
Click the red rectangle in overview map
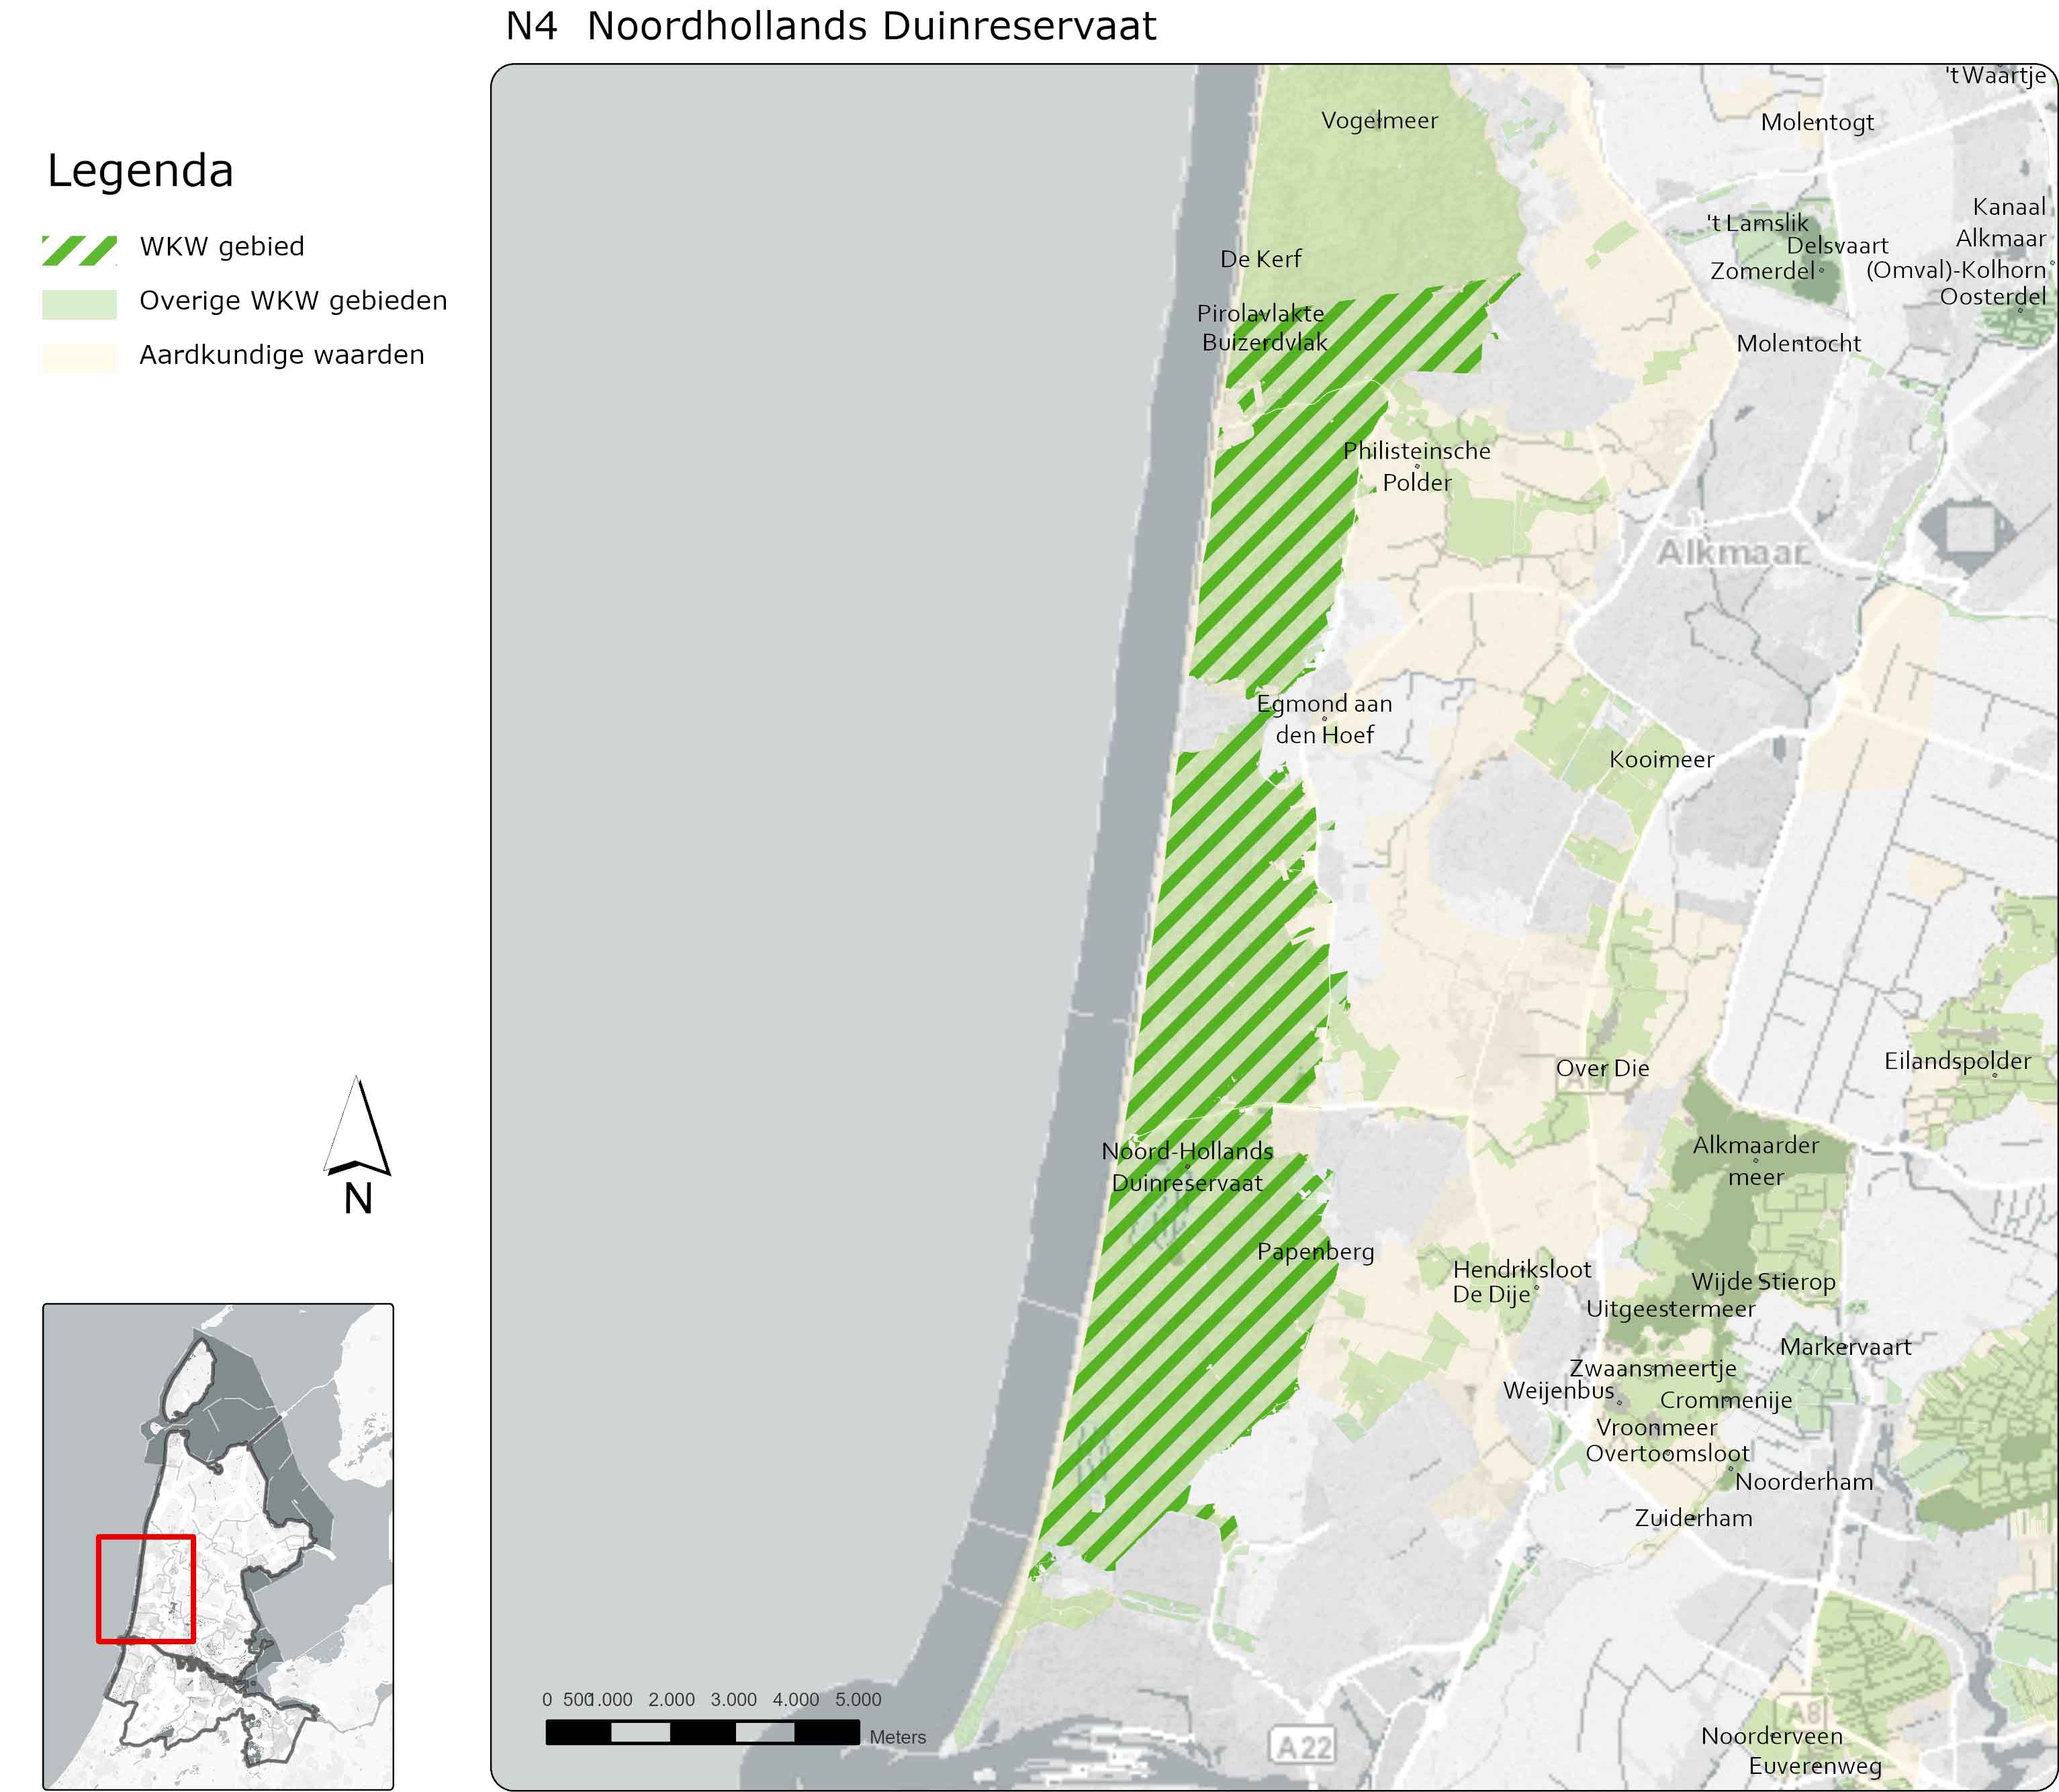(146, 1588)
